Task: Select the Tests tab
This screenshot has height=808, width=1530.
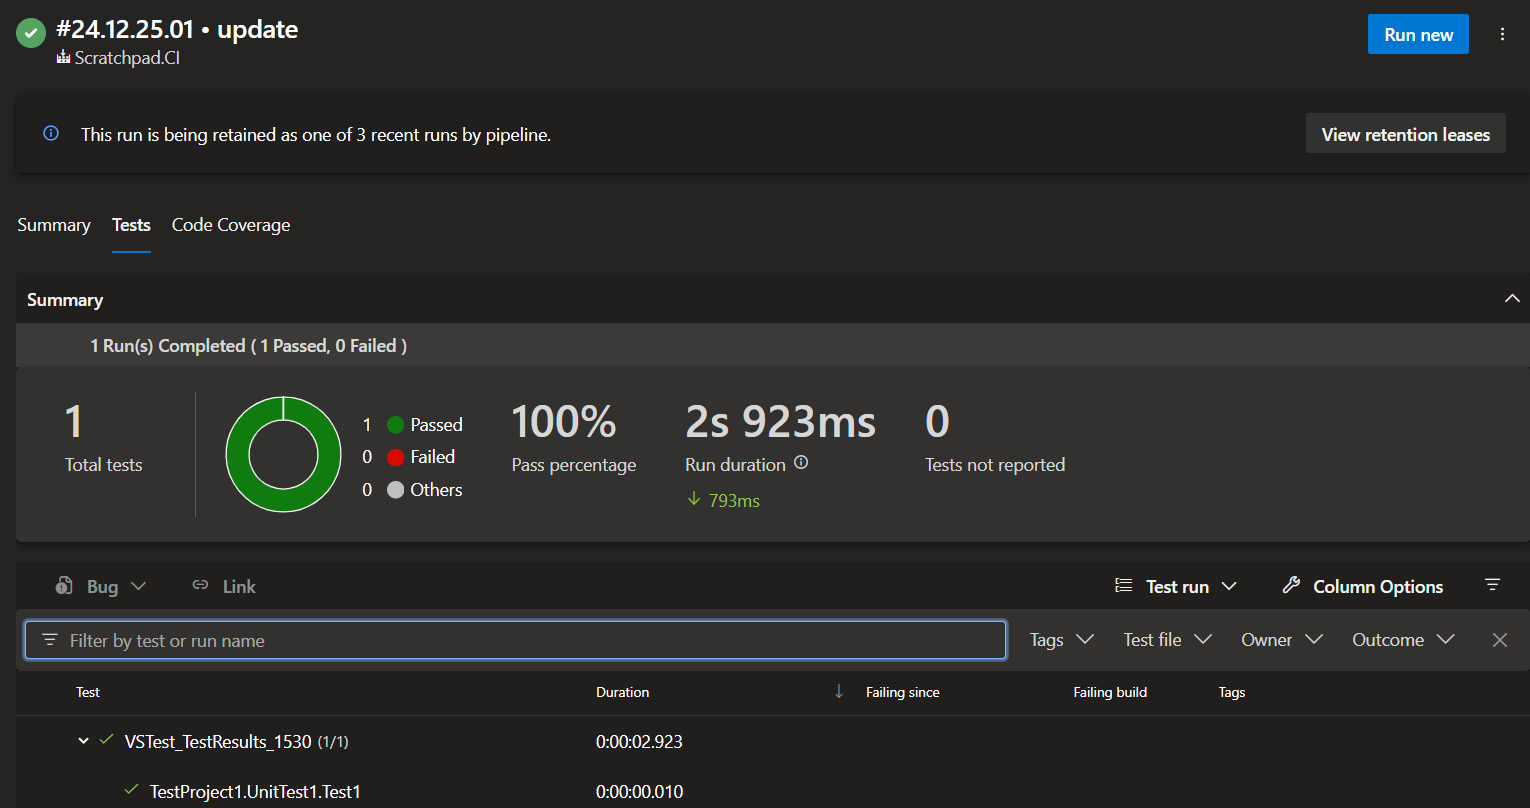Action: 131,225
